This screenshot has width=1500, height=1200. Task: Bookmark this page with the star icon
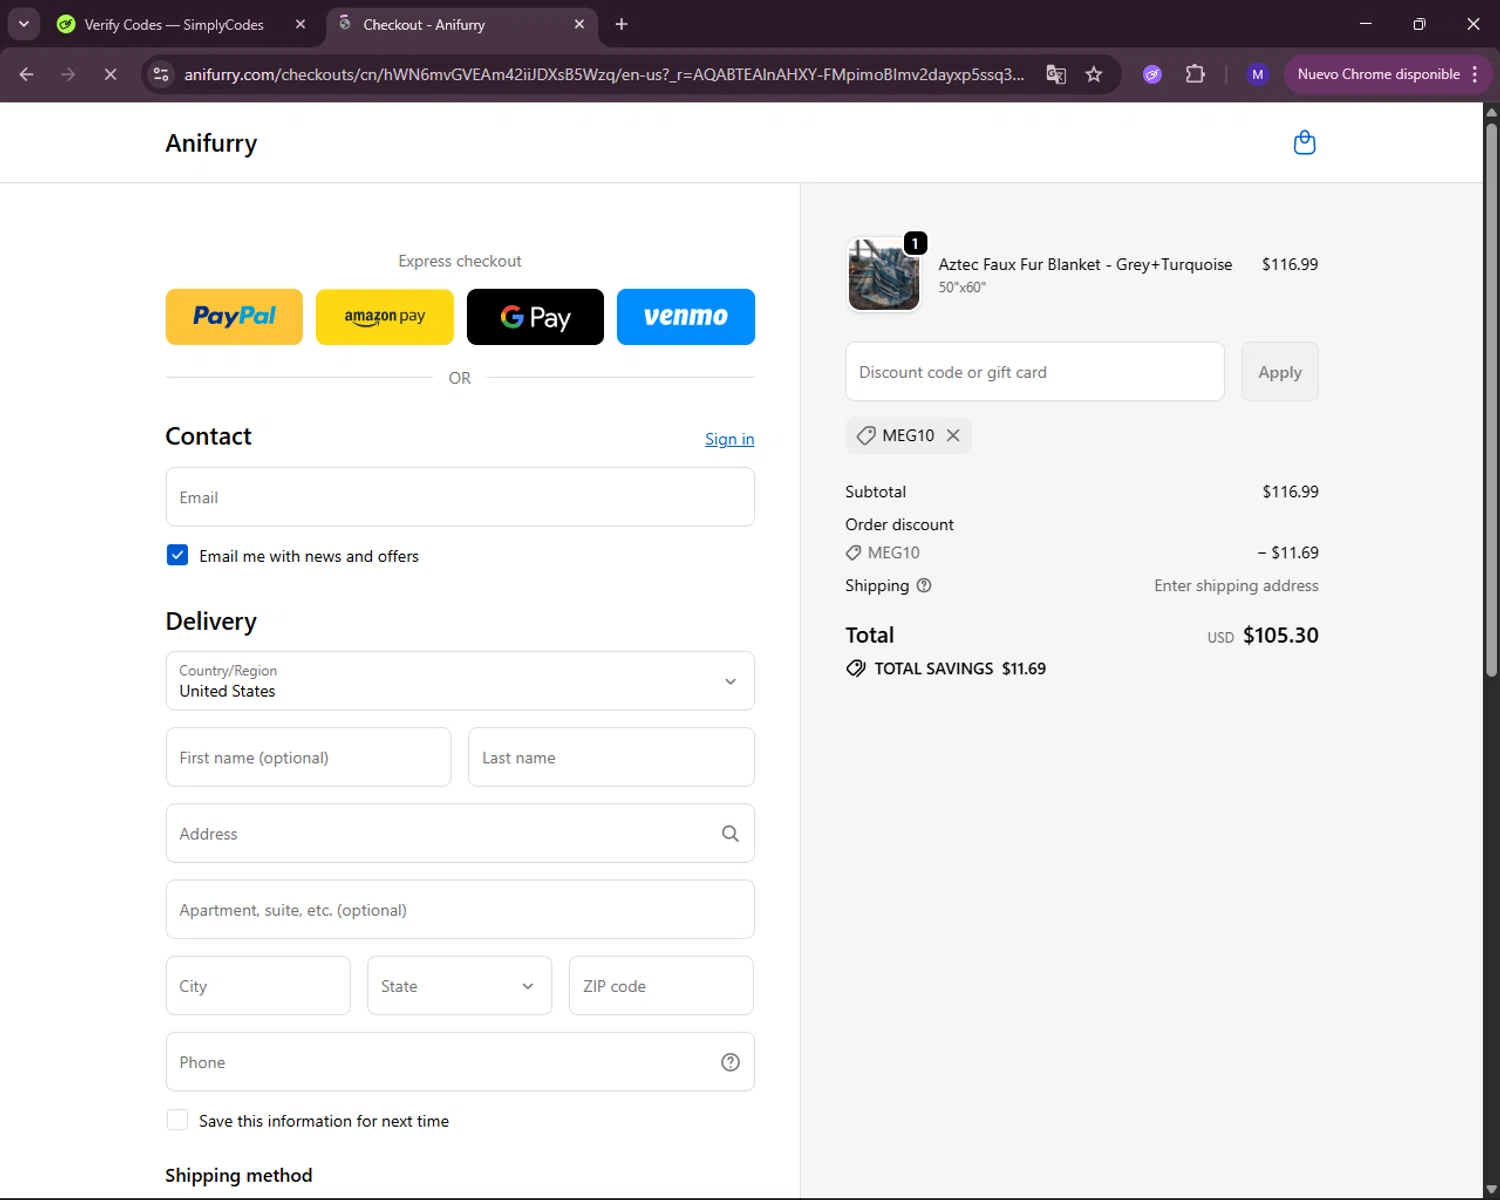(x=1094, y=74)
